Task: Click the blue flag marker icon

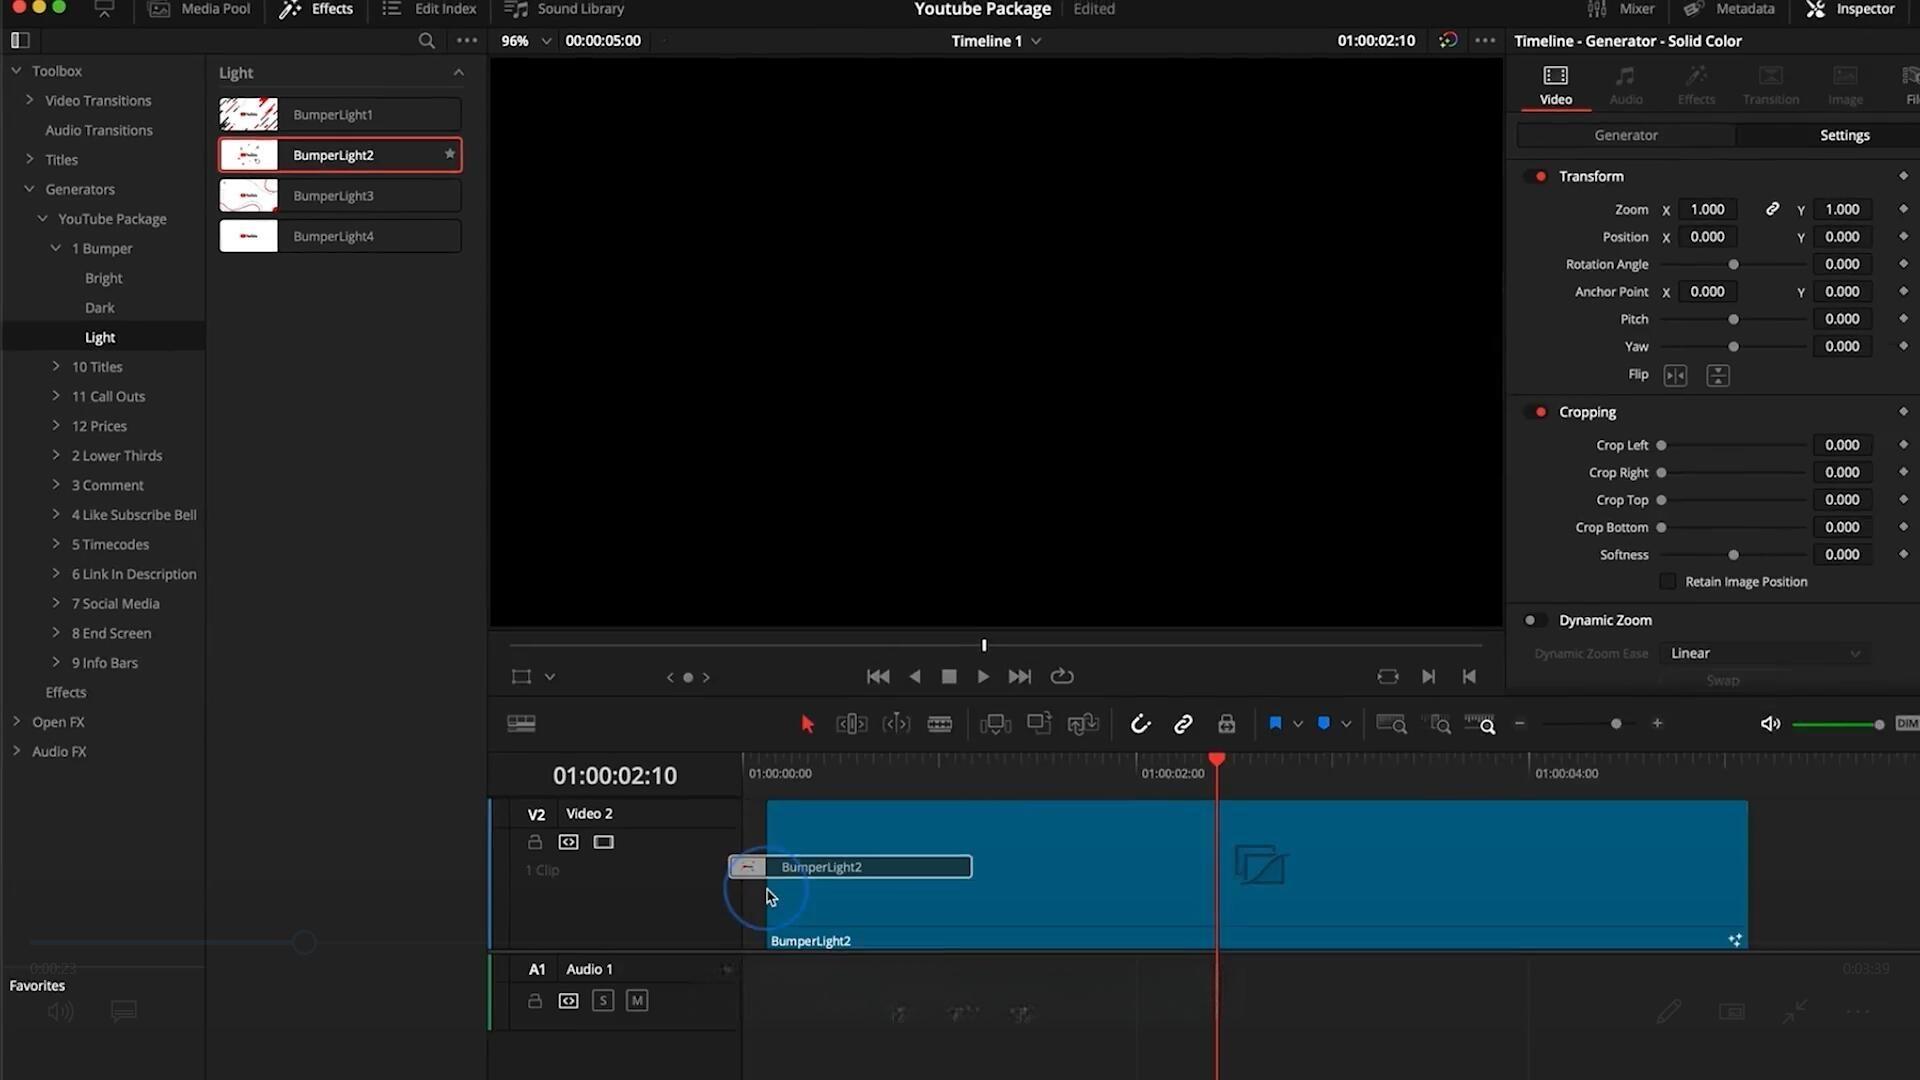Action: tap(1275, 723)
